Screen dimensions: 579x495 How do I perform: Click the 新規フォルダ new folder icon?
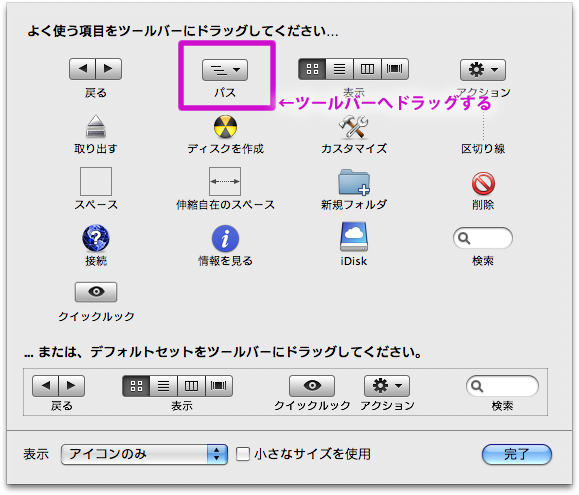click(x=354, y=182)
